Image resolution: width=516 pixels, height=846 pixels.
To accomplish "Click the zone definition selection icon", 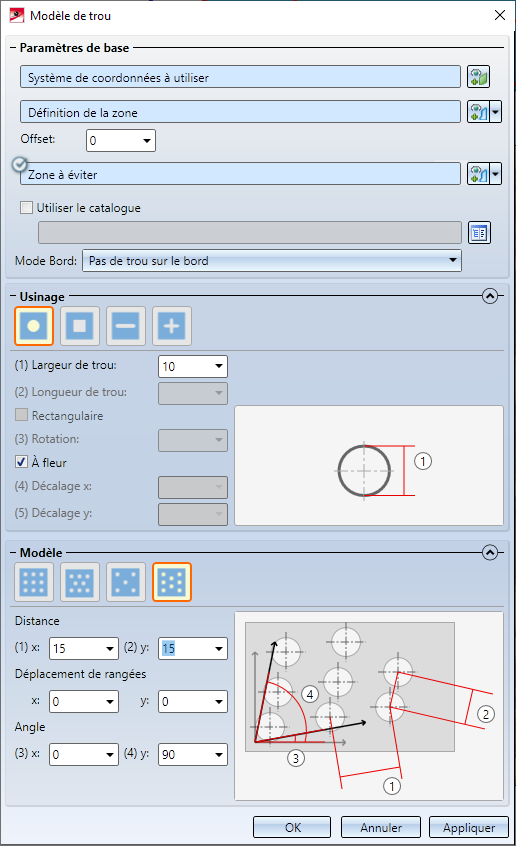I will click(x=478, y=112).
